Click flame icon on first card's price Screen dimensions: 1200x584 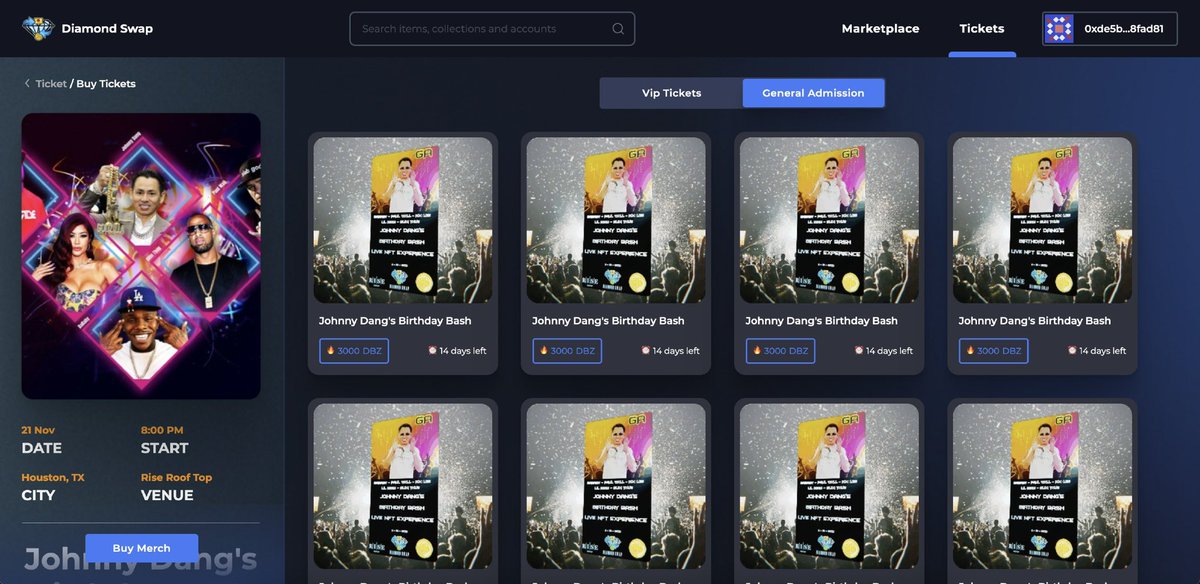coord(330,351)
